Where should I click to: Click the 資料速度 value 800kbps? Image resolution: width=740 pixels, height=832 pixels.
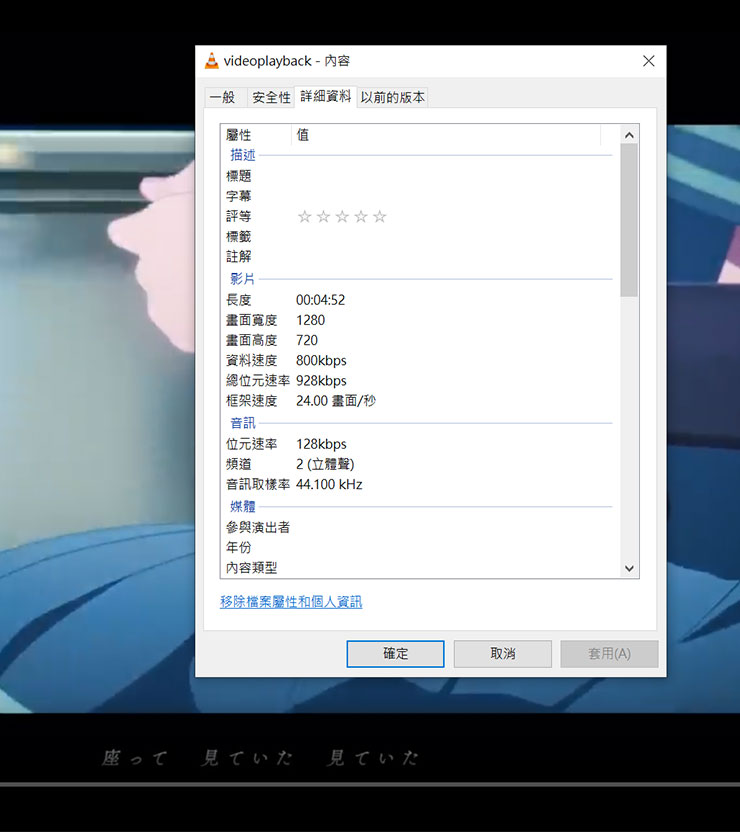321,361
